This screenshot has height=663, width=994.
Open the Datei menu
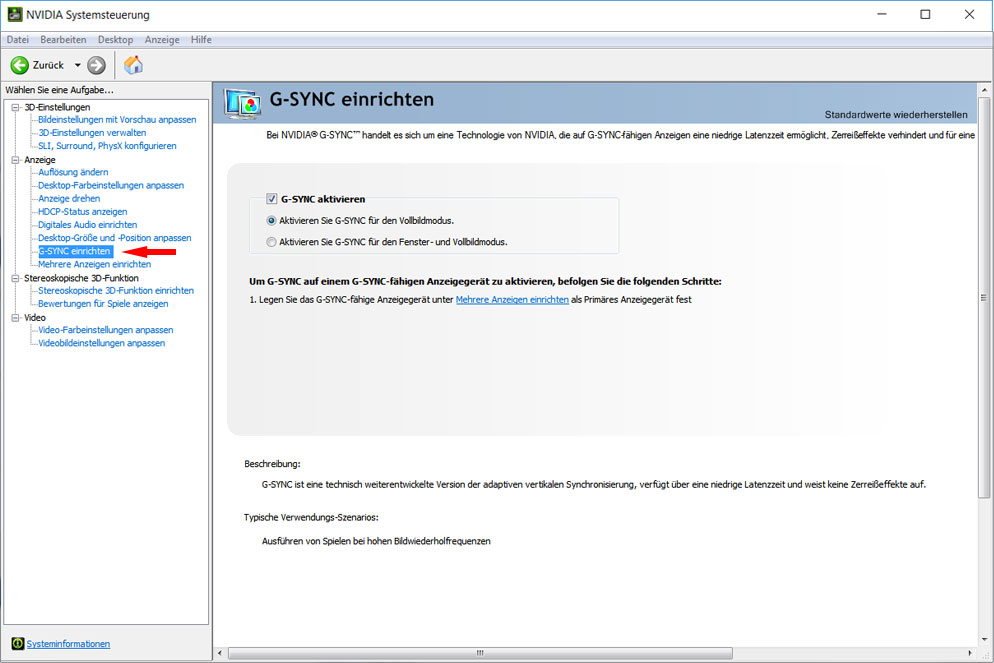[18, 39]
